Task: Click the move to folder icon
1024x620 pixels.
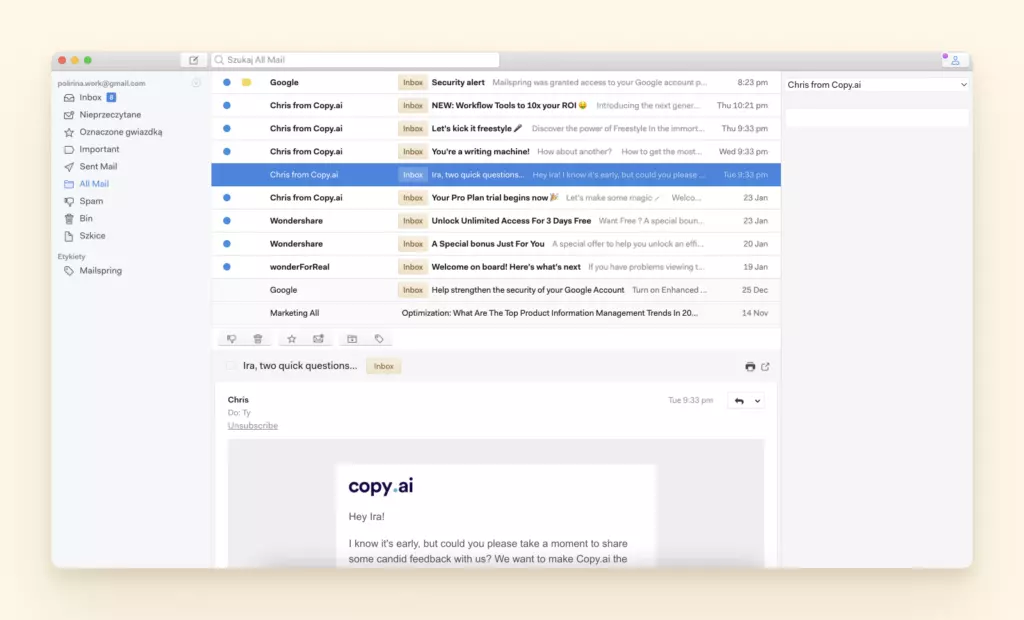Action: click(352, 338)
